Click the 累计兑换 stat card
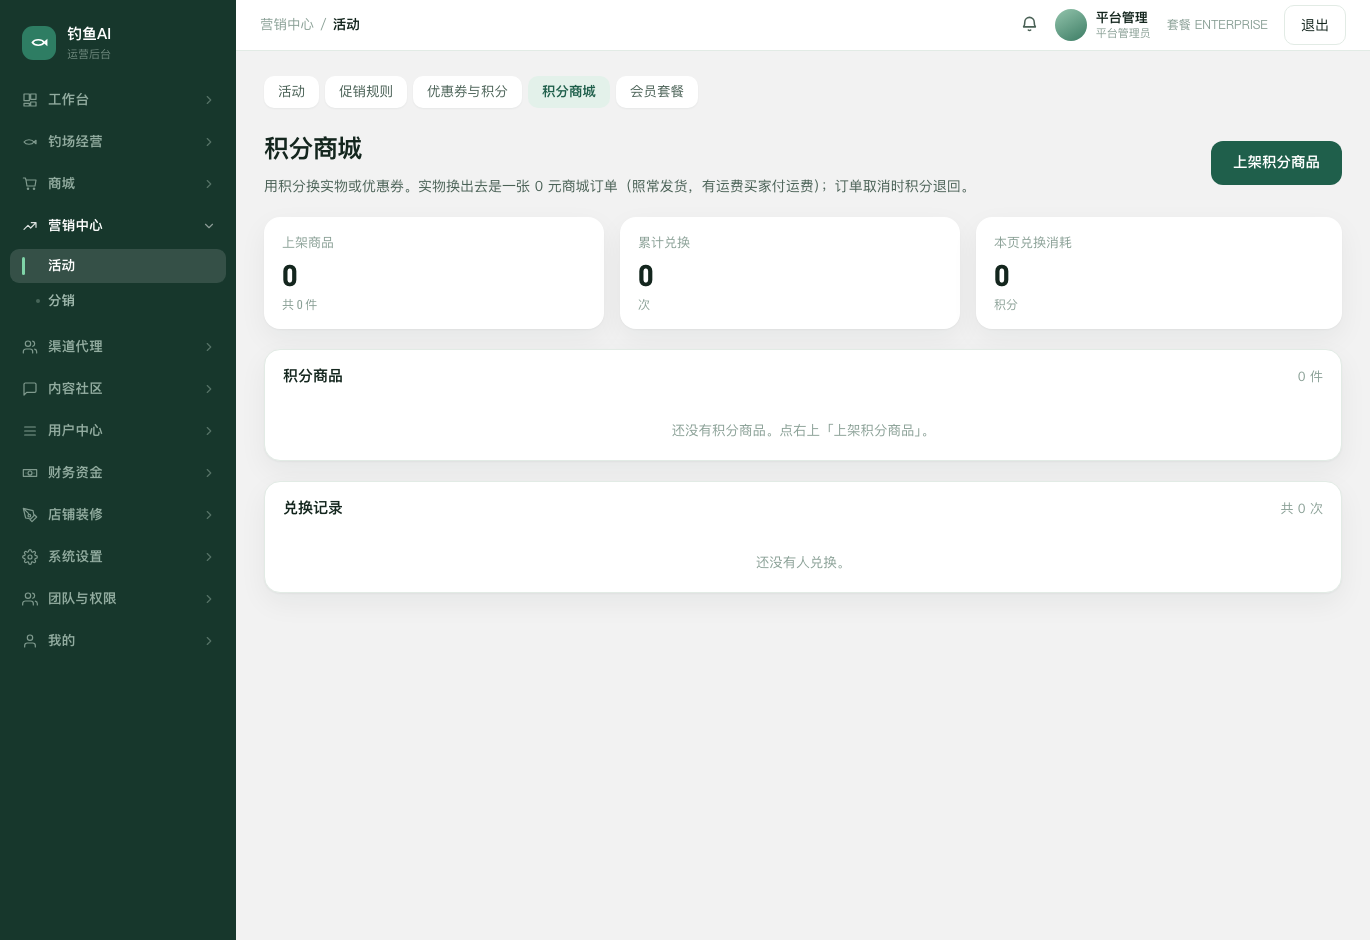 [790, 273]
